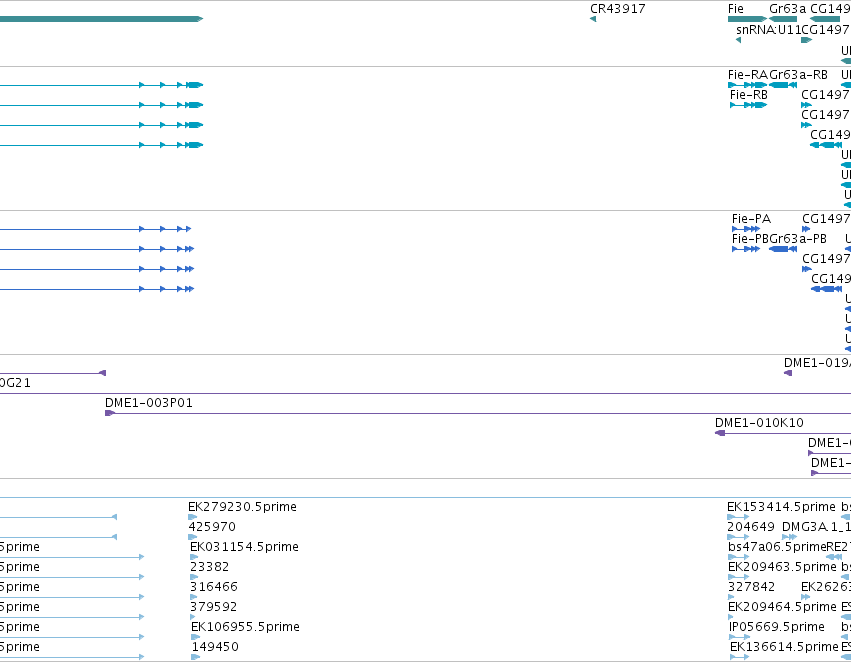This screenshot has height=662, width=851.
Task: Select the Fie-RB transcript
Action: point(748,105)
